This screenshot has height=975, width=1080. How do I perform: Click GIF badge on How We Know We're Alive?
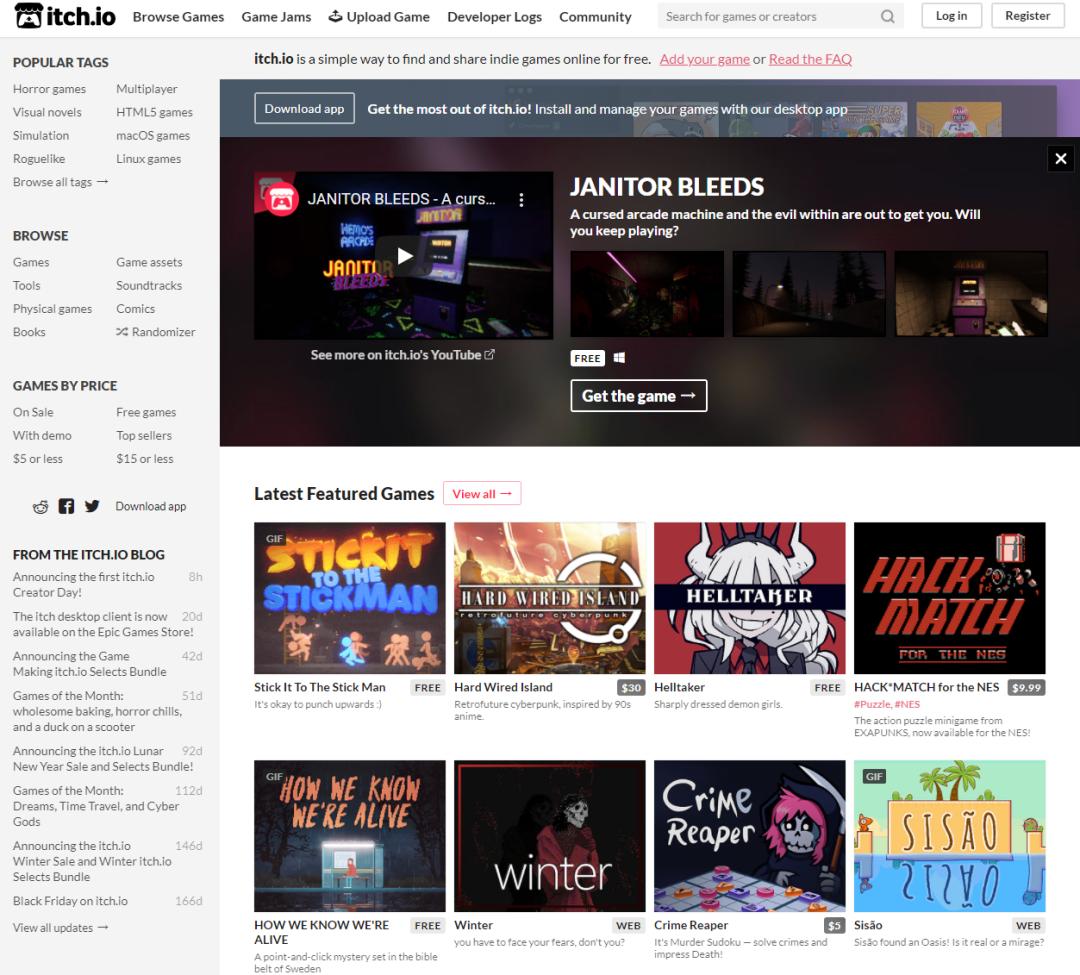(x=275, y=776)
